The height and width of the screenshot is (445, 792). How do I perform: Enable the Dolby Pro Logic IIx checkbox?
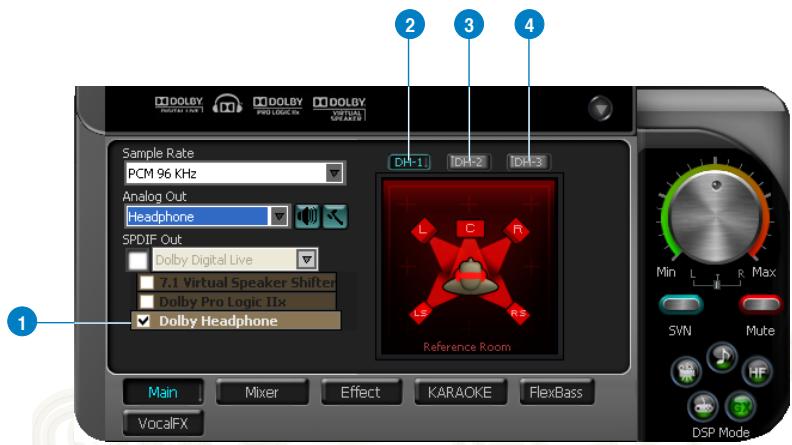click(146, 302)
